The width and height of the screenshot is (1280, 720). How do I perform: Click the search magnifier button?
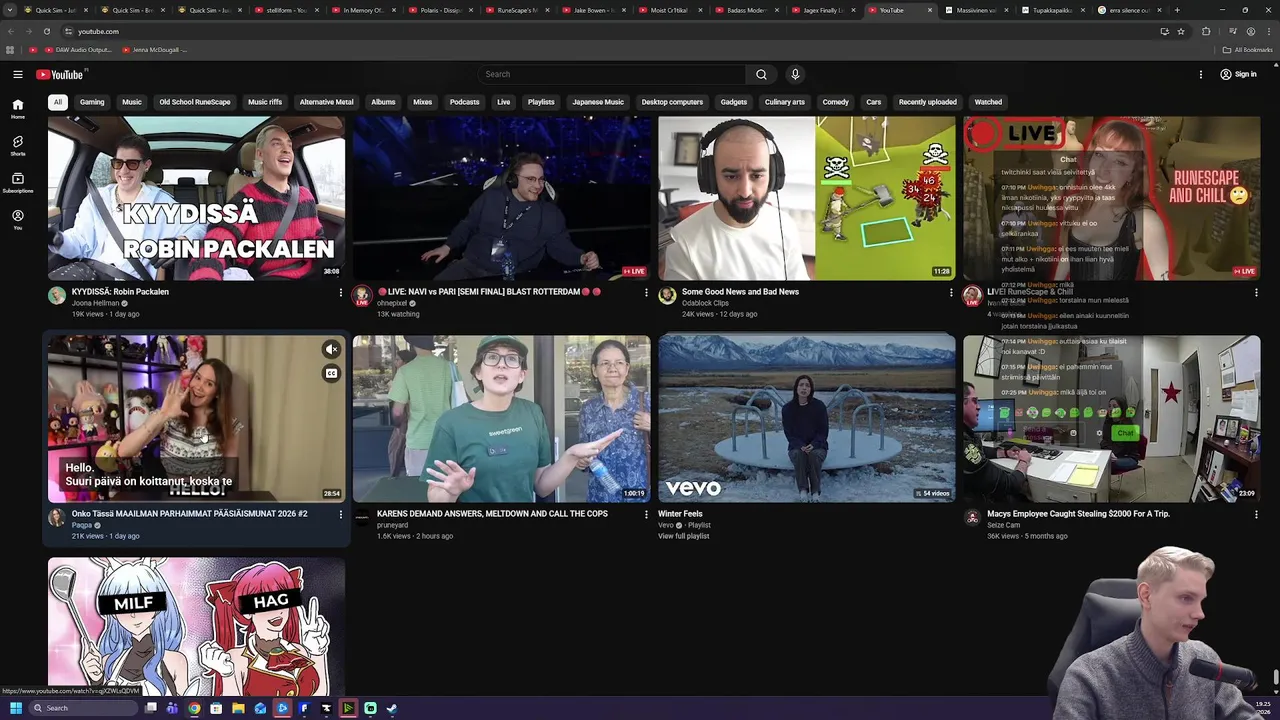pos(761,74)
